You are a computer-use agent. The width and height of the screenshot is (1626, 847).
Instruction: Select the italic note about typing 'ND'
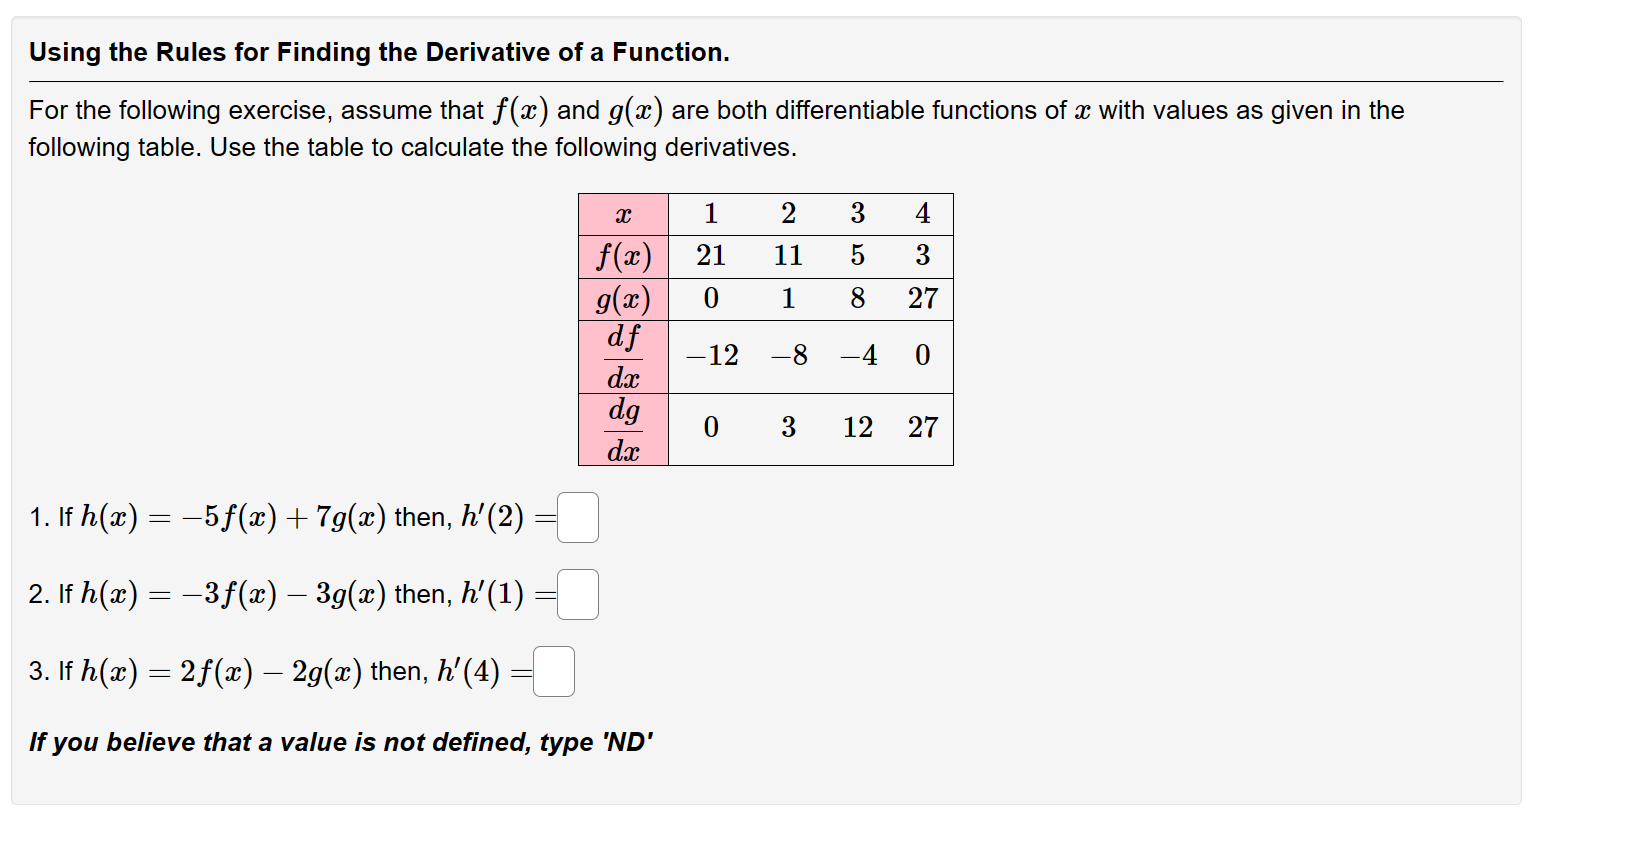(340, 742)
